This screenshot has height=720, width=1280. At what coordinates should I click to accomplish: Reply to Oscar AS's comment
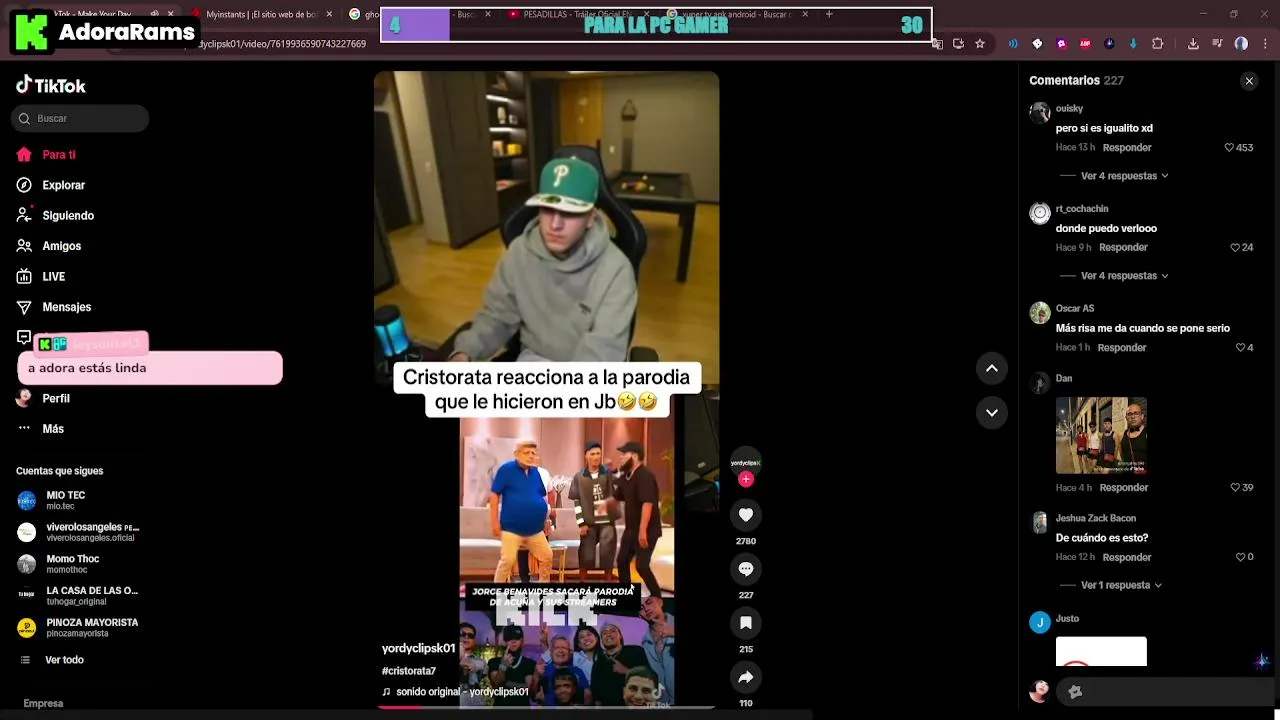click(x=1122, y=348)
